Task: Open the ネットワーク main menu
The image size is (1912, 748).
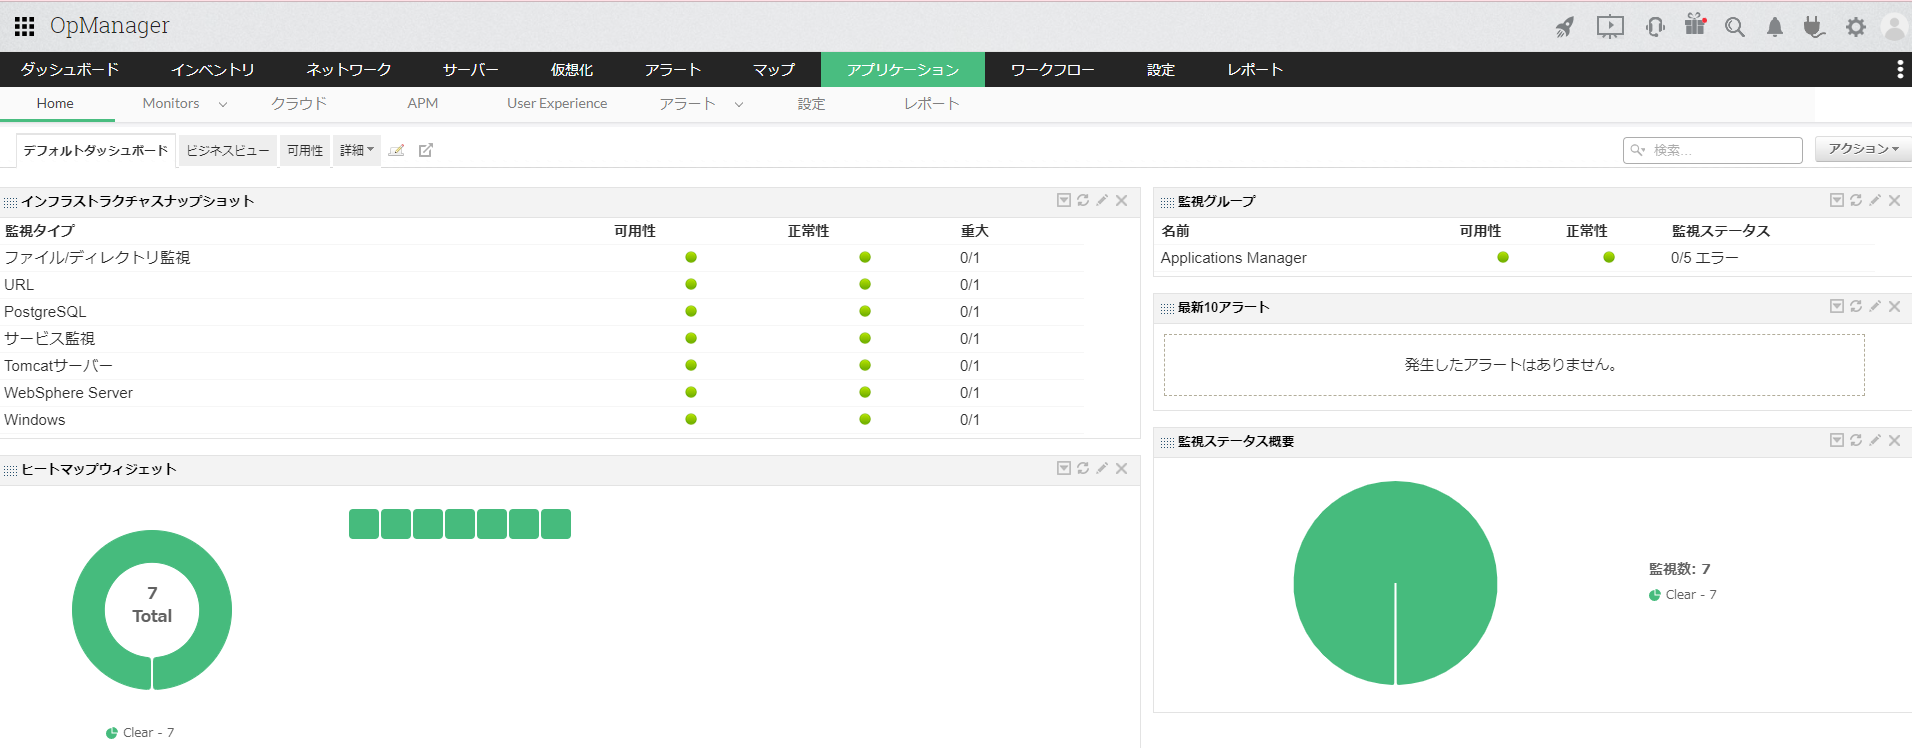Action: pyautogui.click(x=348, y=69)
